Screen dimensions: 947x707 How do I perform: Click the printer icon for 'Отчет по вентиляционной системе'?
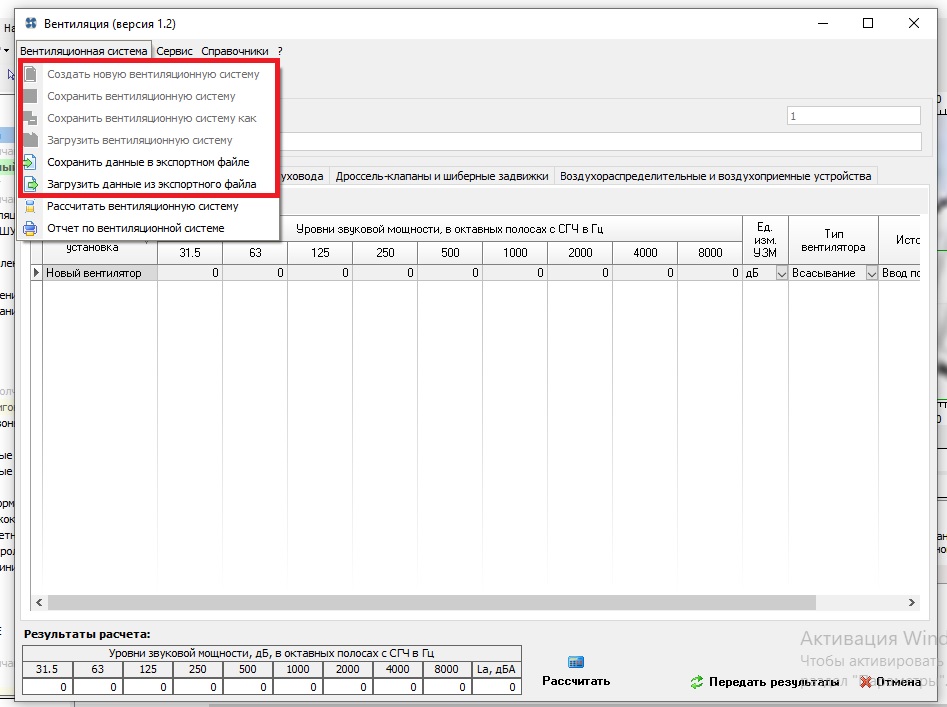[x=30, y=228]
